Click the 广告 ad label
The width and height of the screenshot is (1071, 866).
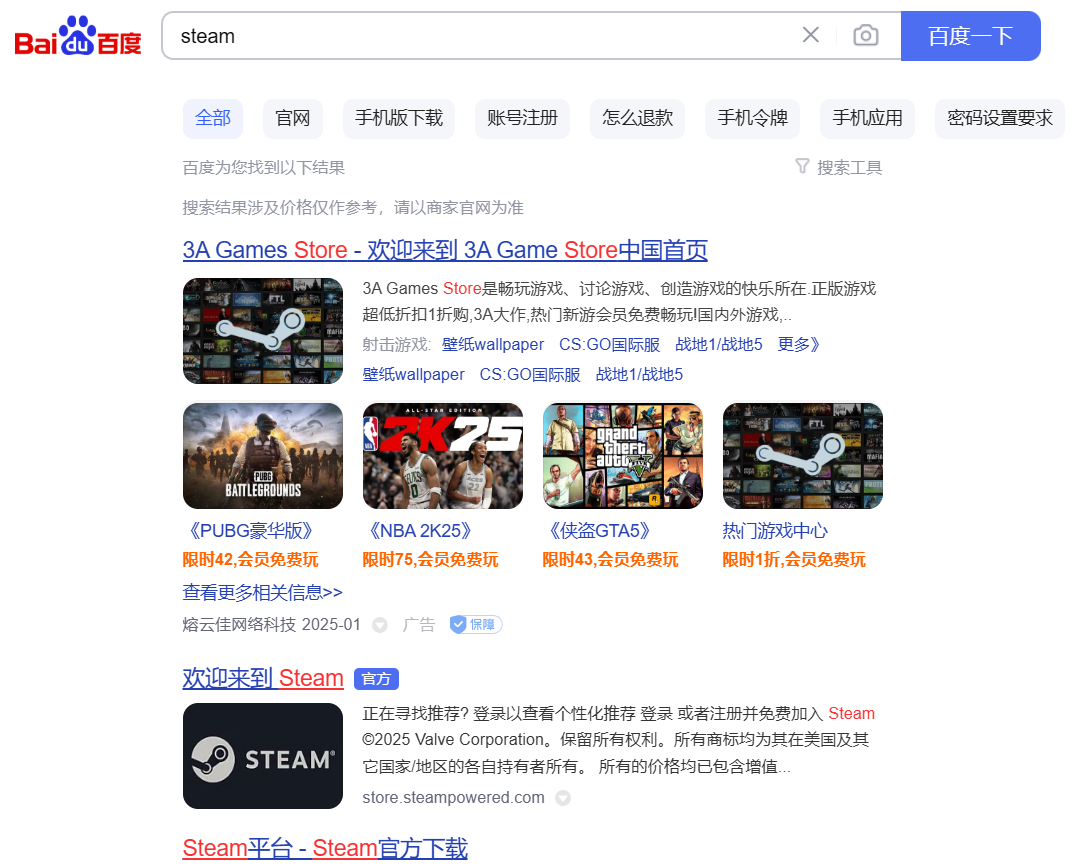click(x=419, y=624)
